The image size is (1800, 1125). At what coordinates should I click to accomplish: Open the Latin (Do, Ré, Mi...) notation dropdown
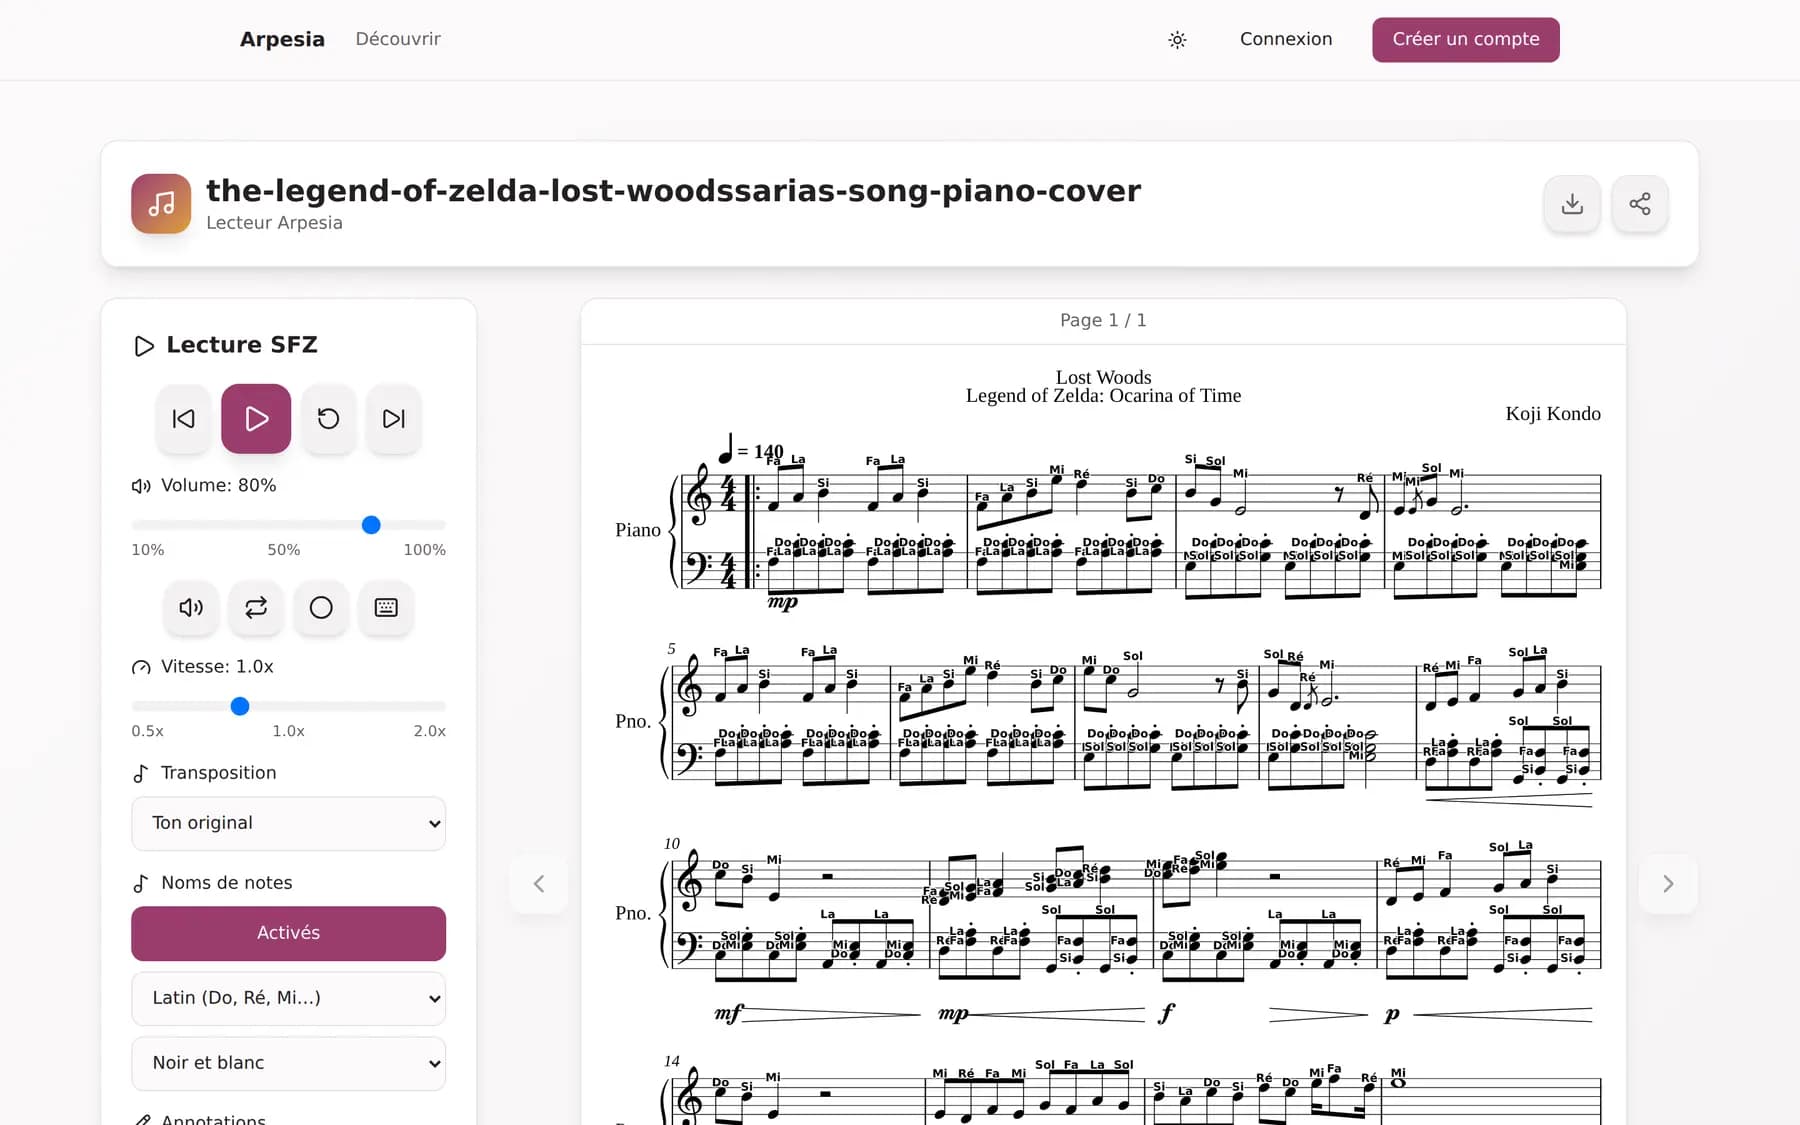(288, 998)
